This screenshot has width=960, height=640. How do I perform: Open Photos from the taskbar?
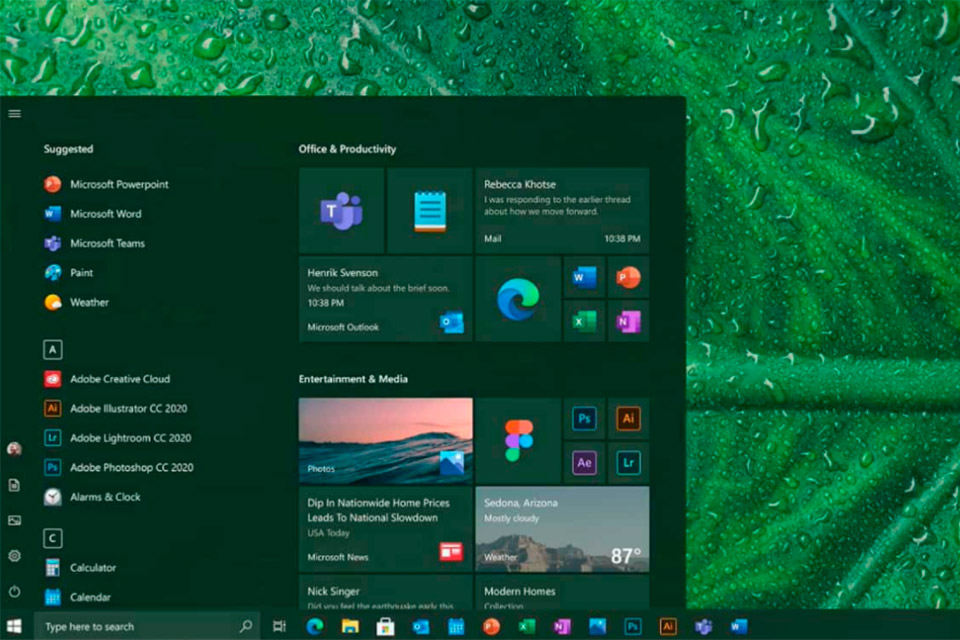(597, 626)
